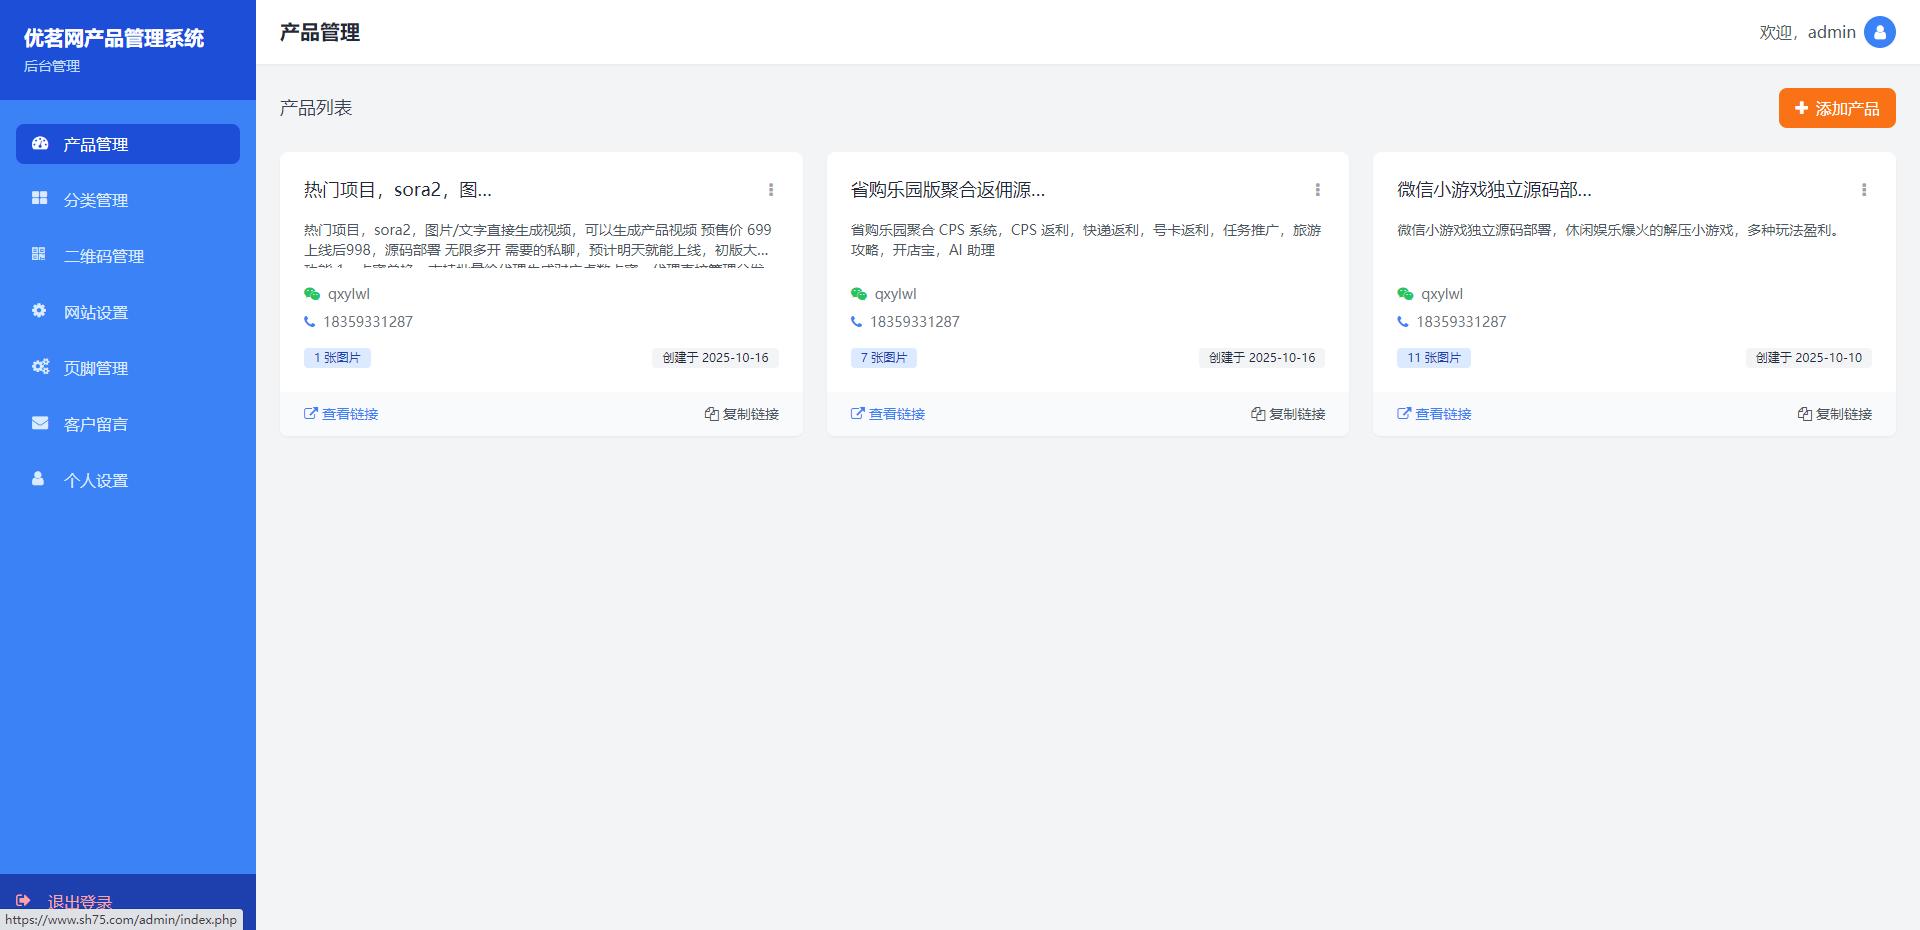Screen dimensions: 1920x930
Task: Copy link of the 微信小游戏 product
Action: (1834, 414)
